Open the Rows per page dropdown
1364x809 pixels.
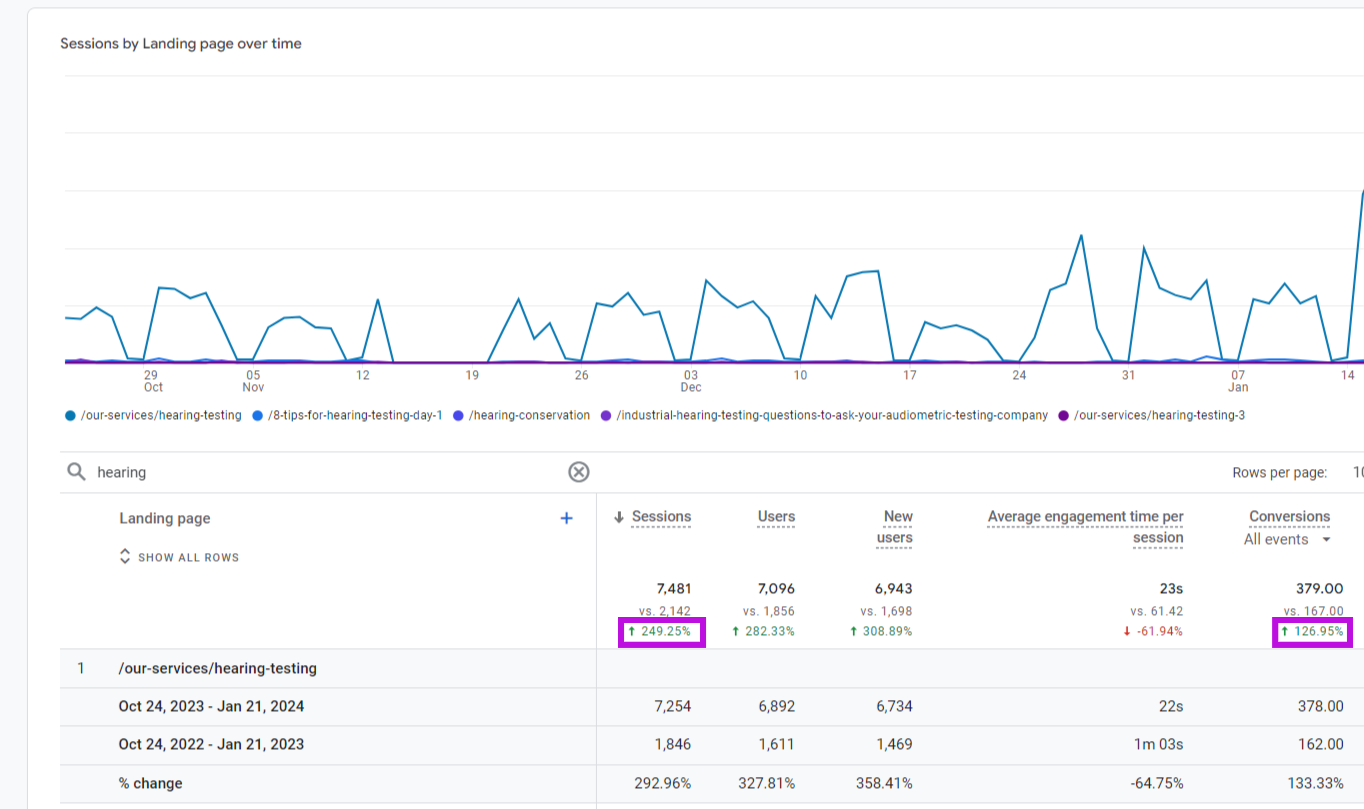tap(1357, 471)
